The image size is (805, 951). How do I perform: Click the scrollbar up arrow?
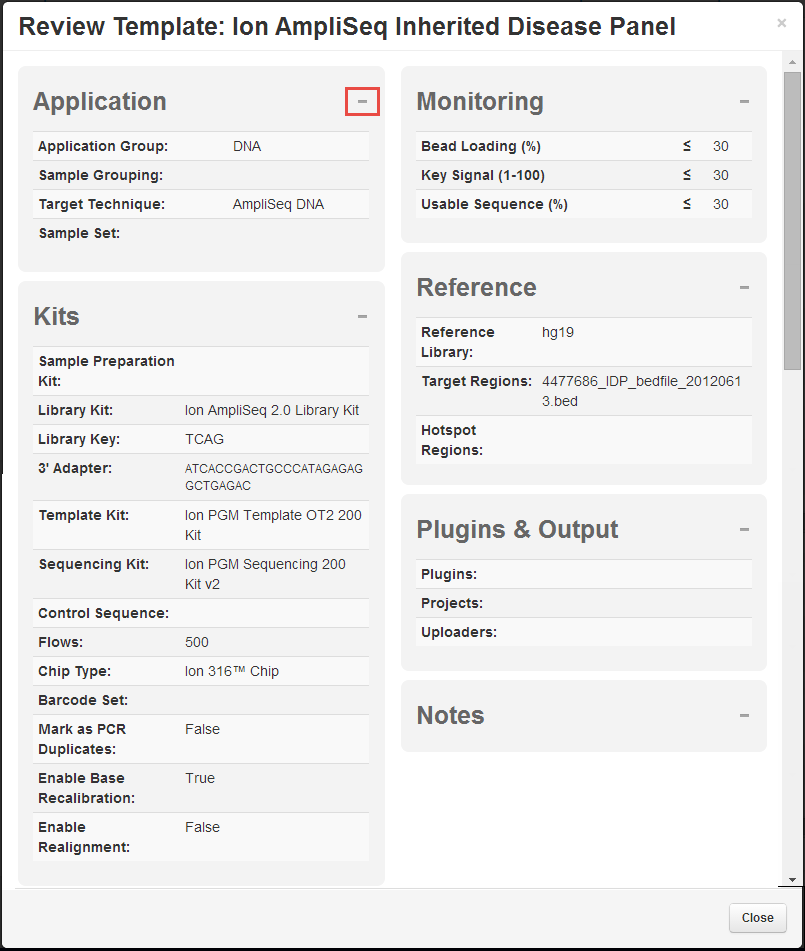(792, 62)
